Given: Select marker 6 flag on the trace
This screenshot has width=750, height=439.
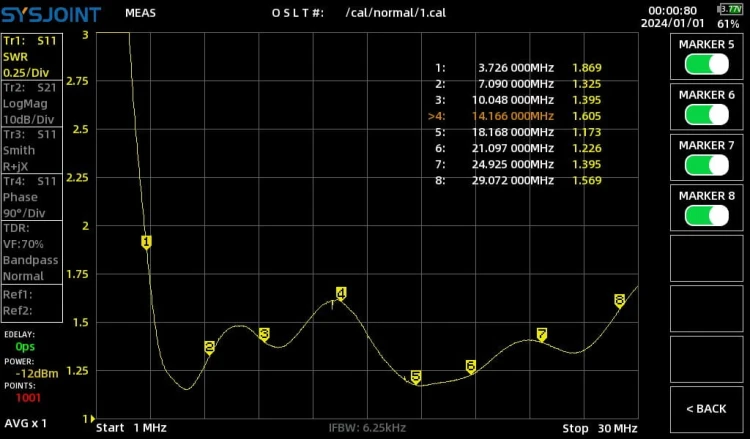Looking at the screenshot, I should click(x=471, y=366).
